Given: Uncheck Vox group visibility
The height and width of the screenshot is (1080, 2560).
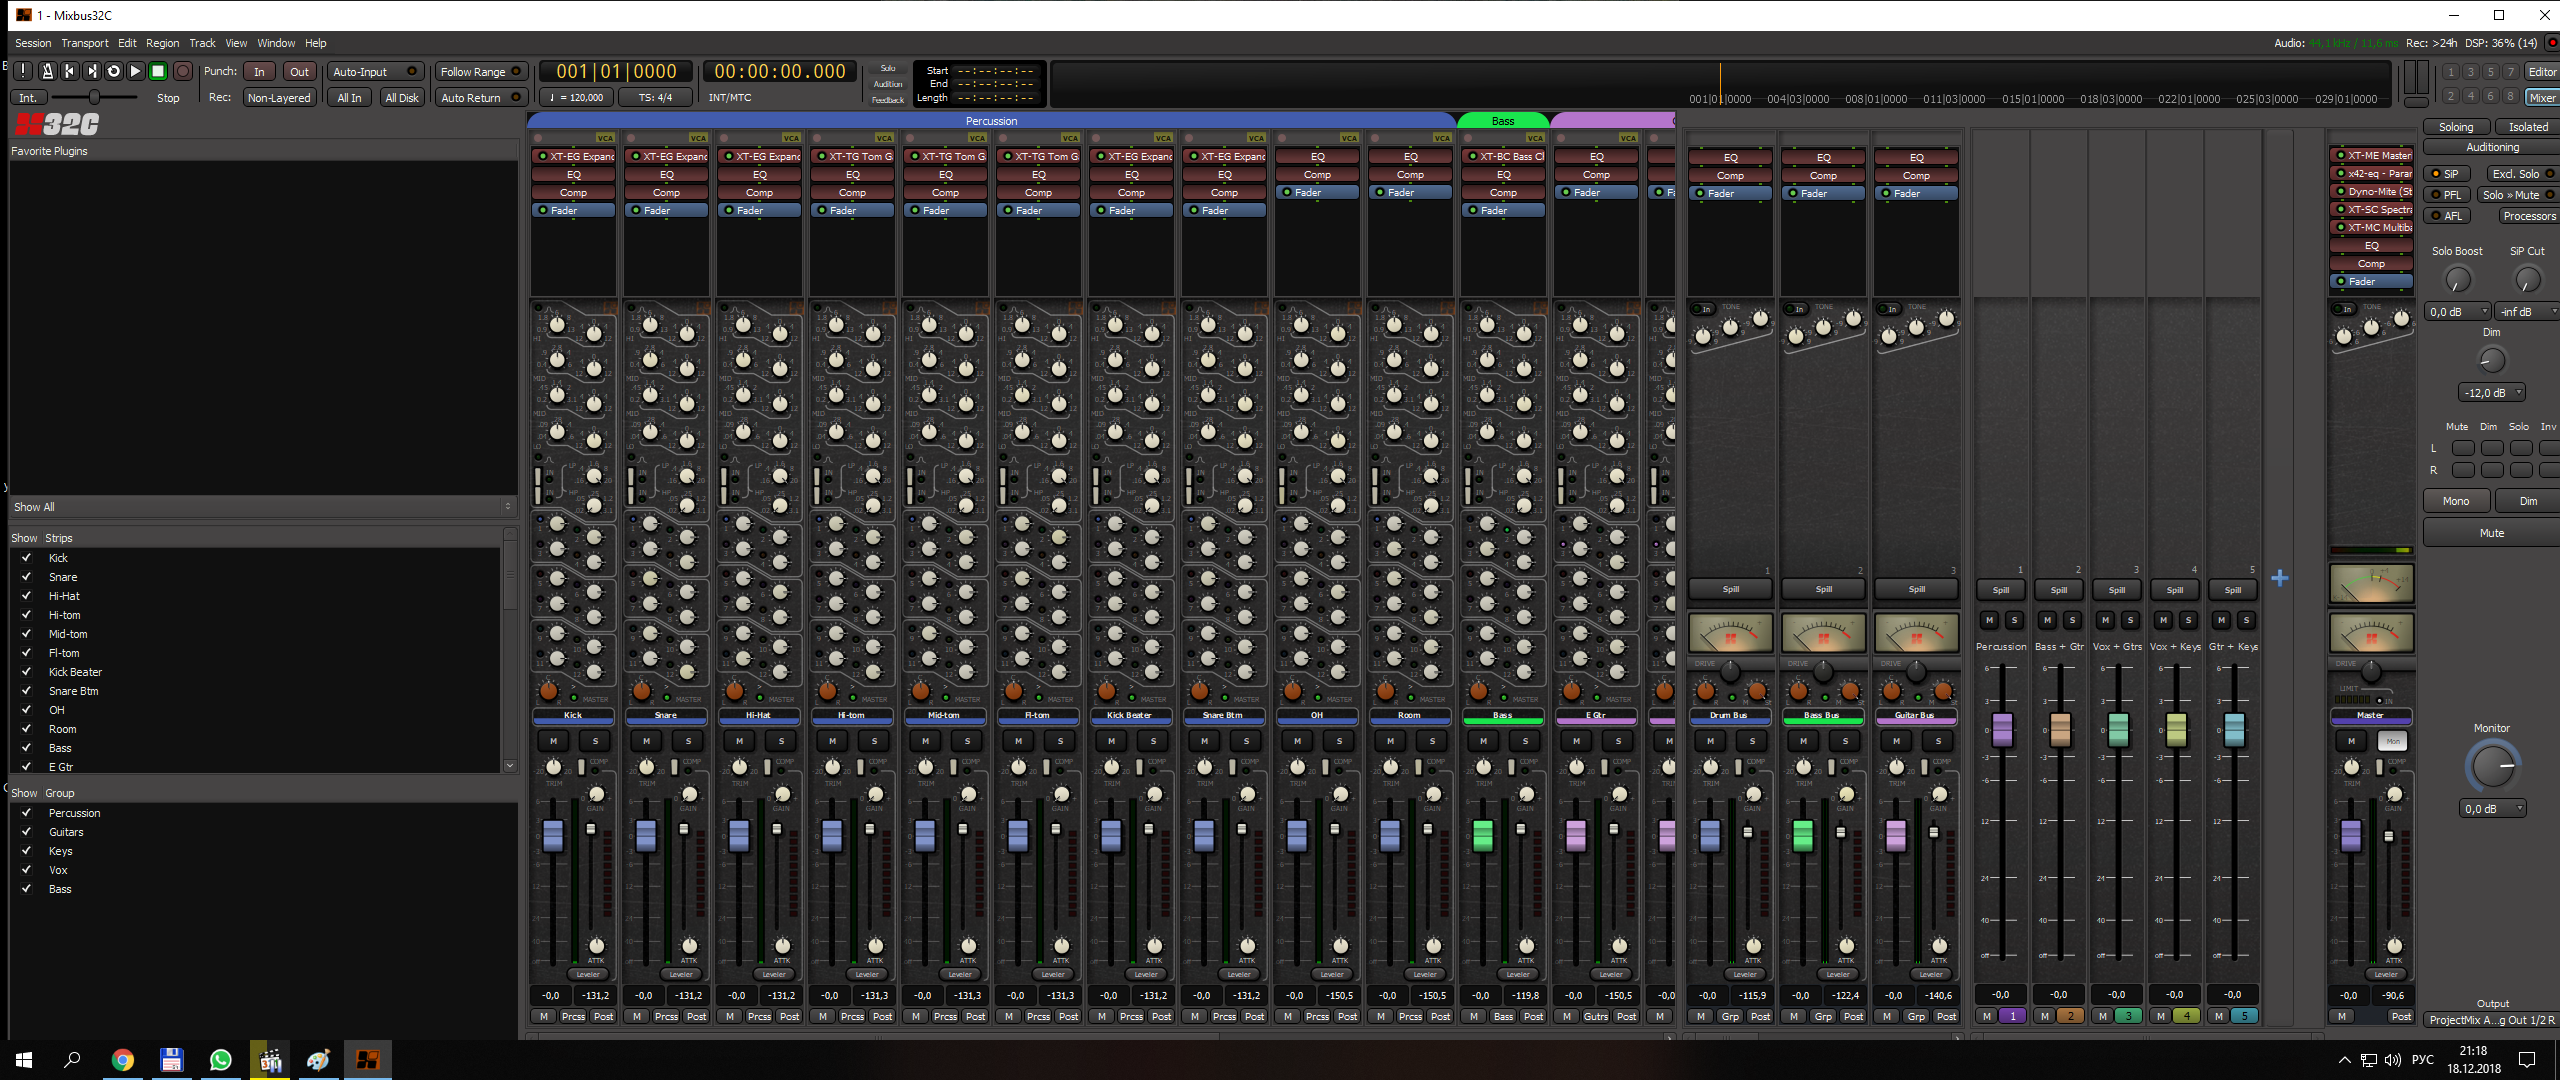Looking at the screenshot, I should 27,870.
